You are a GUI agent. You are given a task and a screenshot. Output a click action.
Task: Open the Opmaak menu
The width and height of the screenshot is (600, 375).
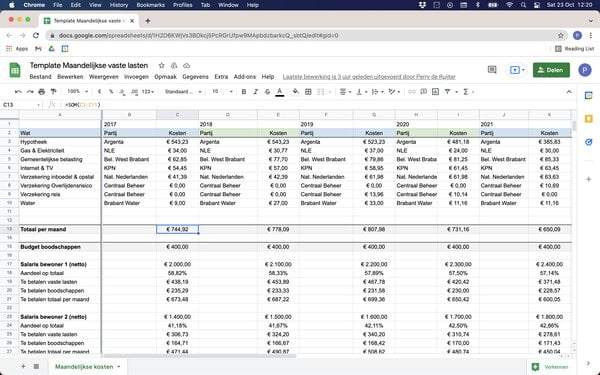click(x=165, y=77)
